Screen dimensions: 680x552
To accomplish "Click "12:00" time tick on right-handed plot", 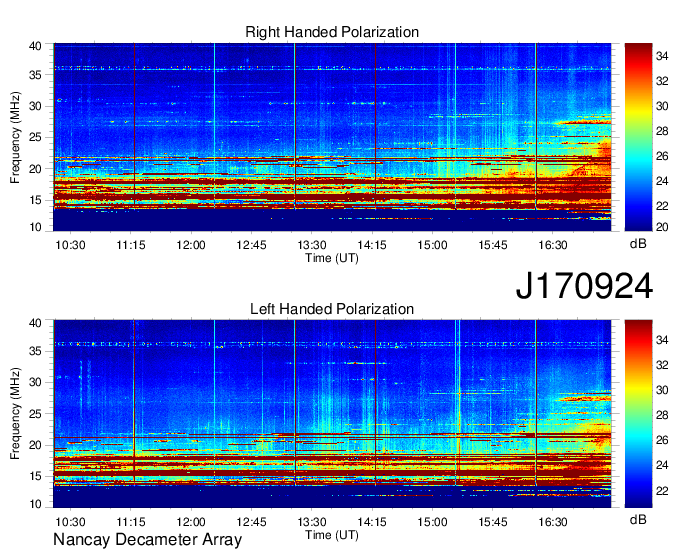I will (x=191, y=245).
